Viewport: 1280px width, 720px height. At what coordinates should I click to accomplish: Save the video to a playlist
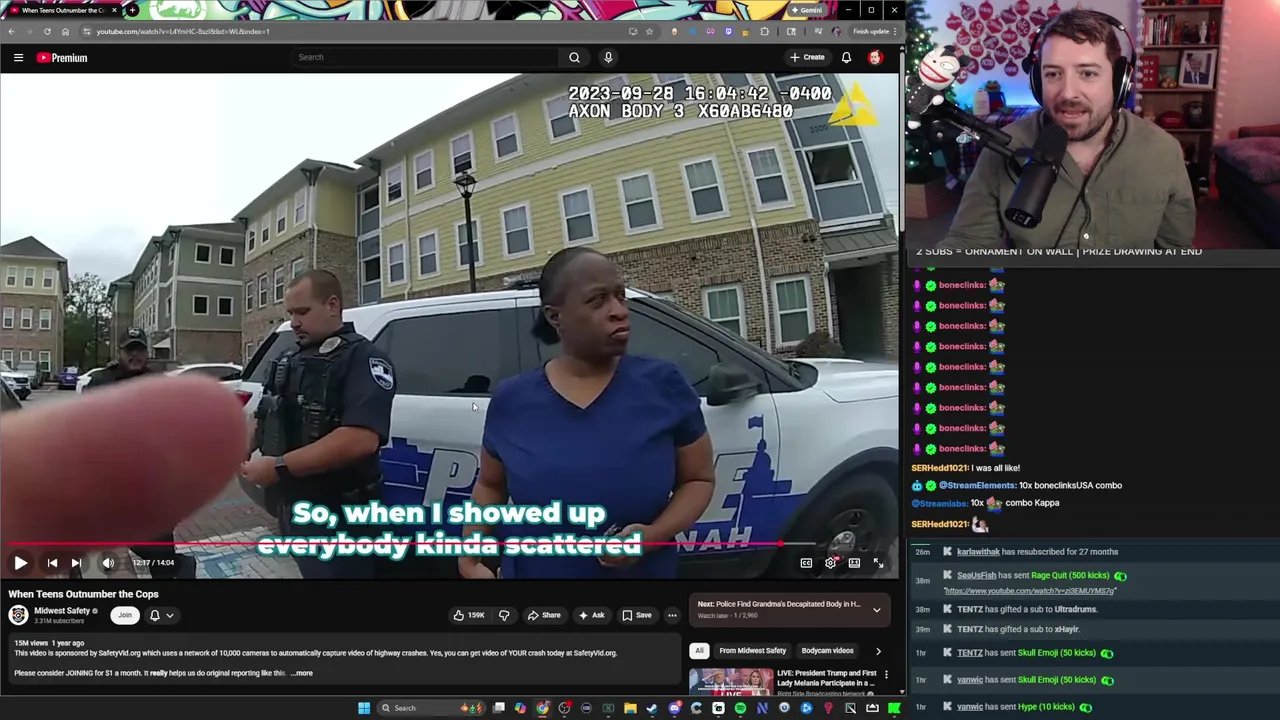[637, 615]
